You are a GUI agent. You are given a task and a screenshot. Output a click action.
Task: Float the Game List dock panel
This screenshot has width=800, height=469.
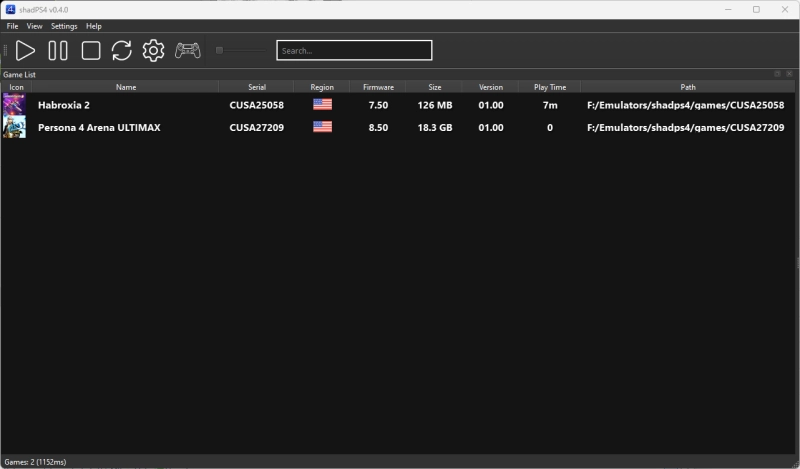click(x=778, y=74)
